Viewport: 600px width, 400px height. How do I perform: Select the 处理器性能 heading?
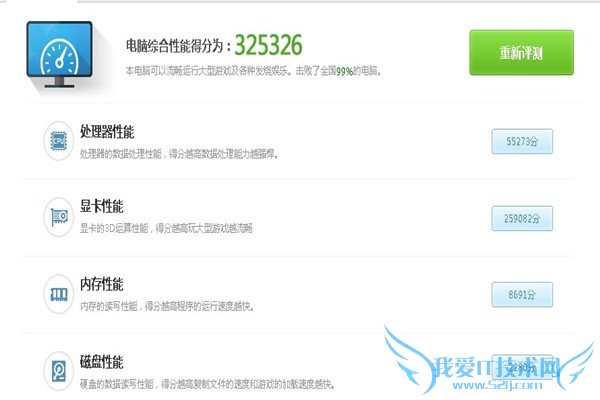(x=107, y=131)
